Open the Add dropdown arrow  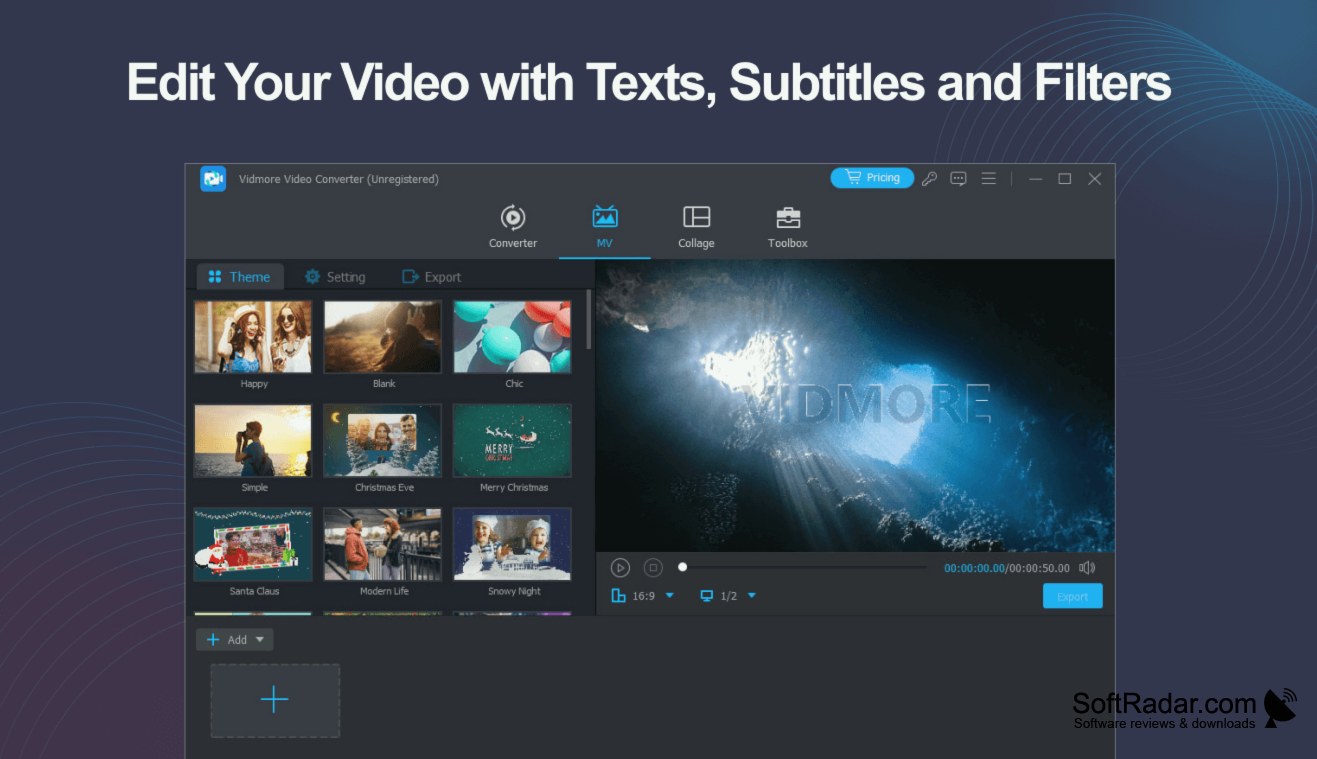pos(260,640)
